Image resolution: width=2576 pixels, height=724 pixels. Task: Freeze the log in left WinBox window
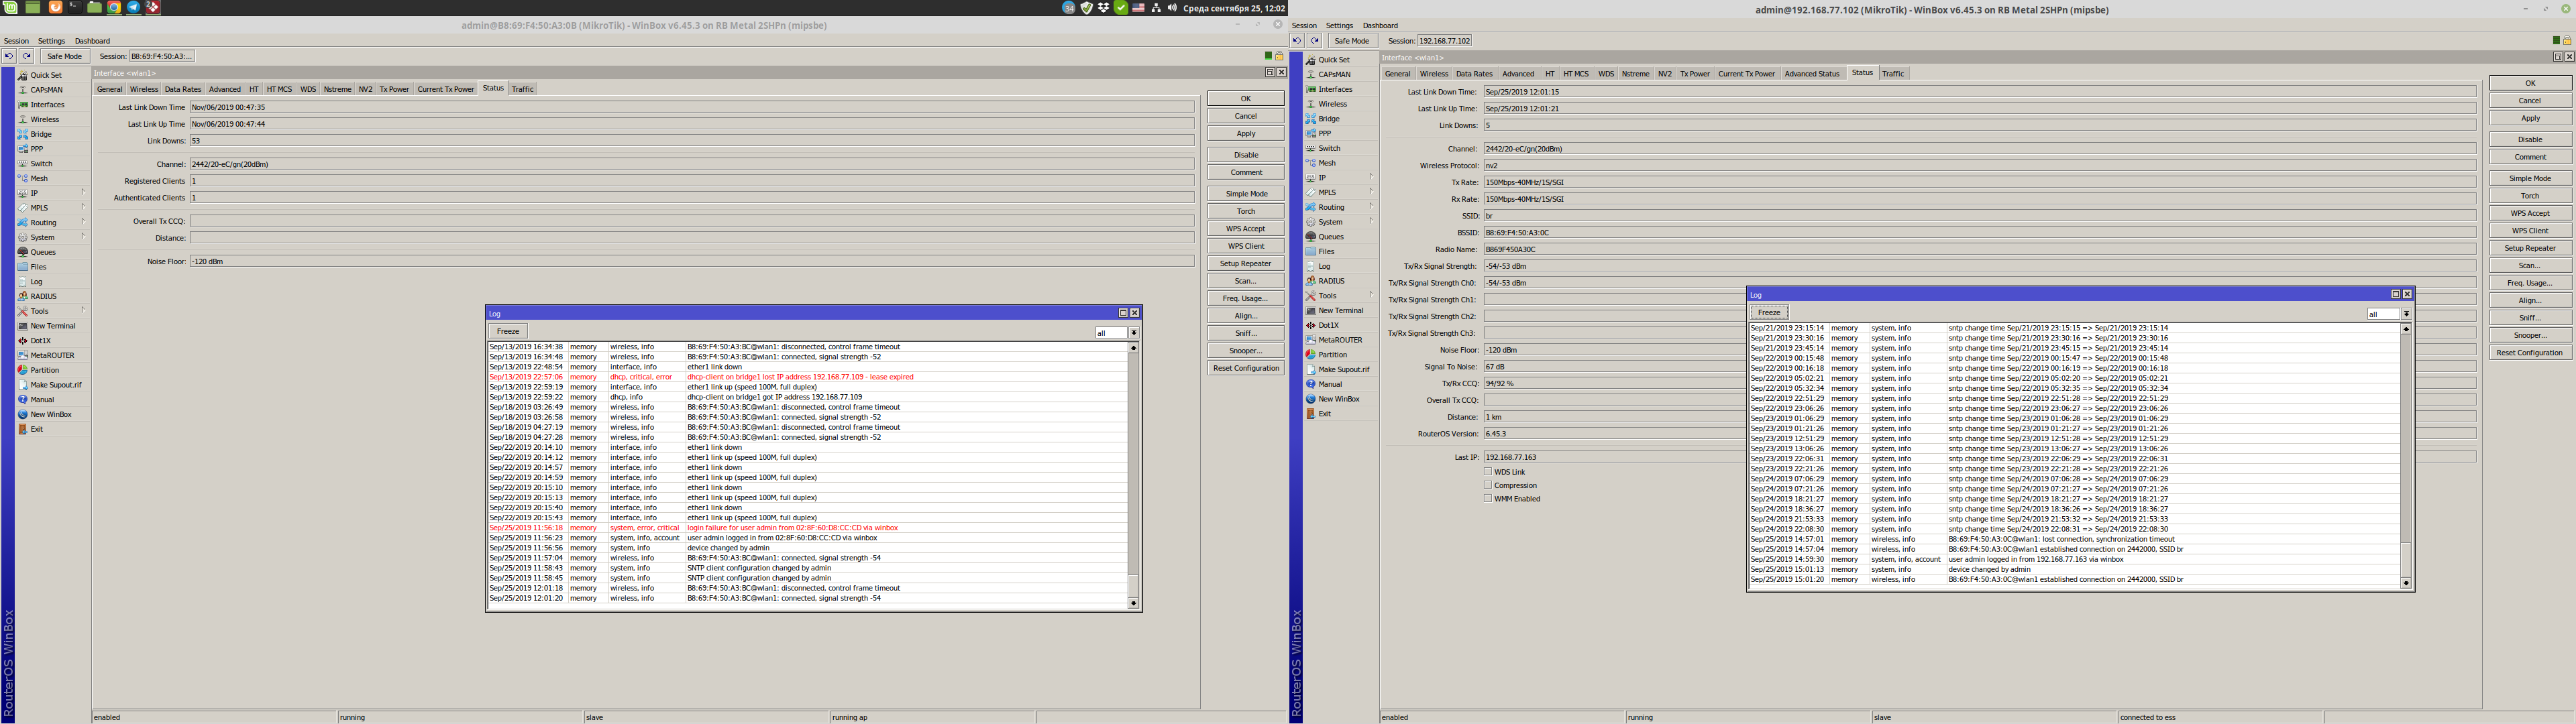[508, 331]
